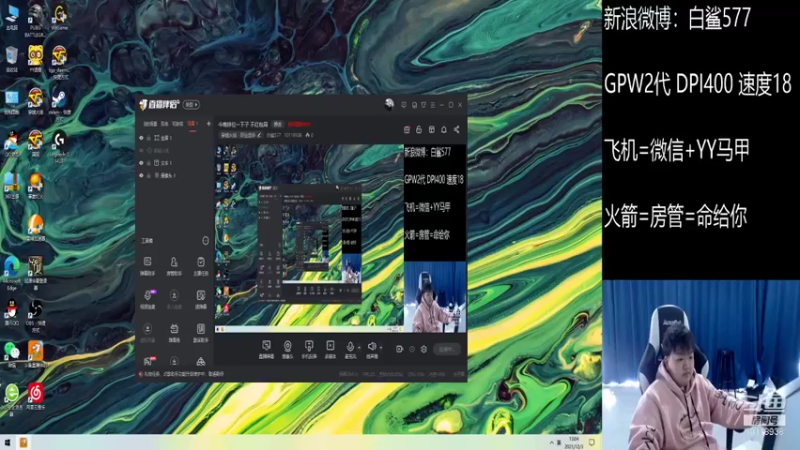Lock the 全屏 1 source
The width and height of the screenshot is (800, 450).
(x=149, y=138)
